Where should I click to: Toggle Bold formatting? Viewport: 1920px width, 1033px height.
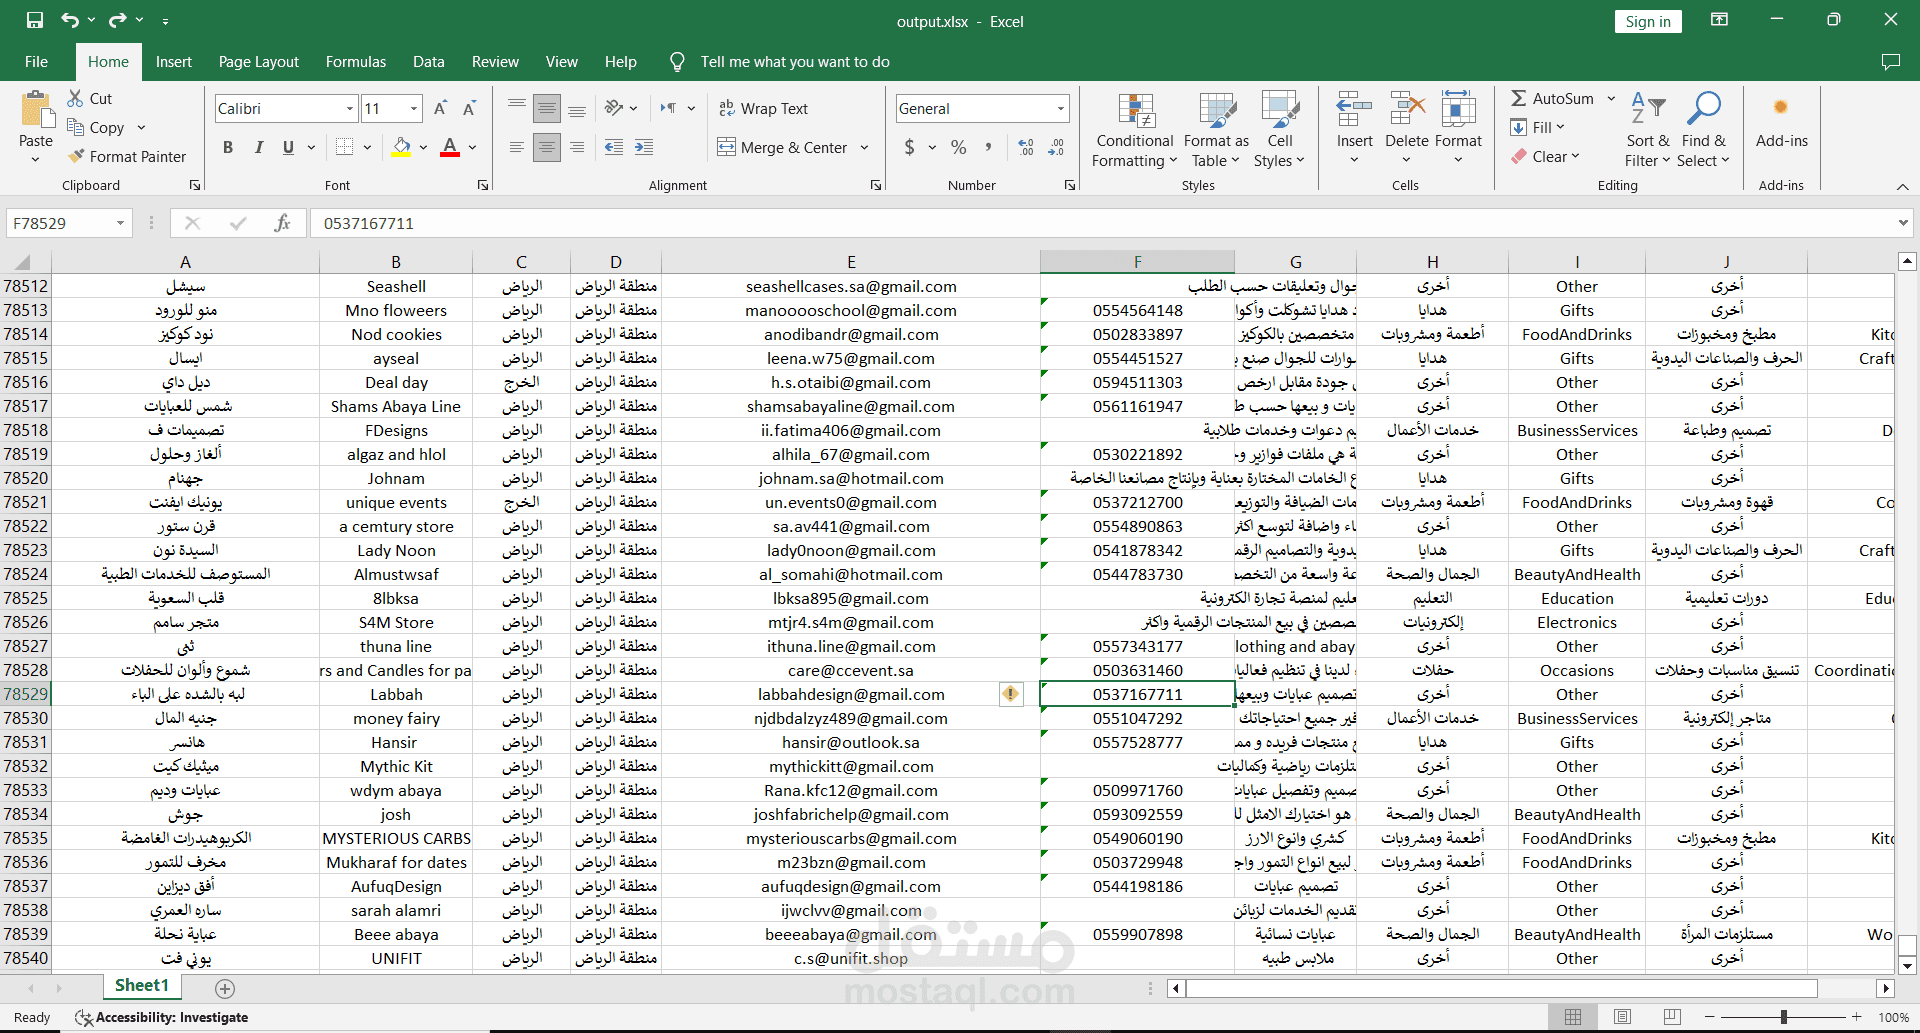point(228,147)
